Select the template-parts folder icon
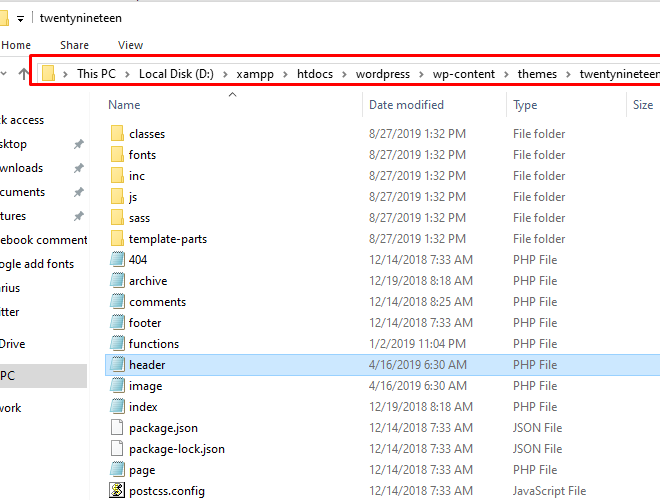The image size is (660, 500). (117, 239)
